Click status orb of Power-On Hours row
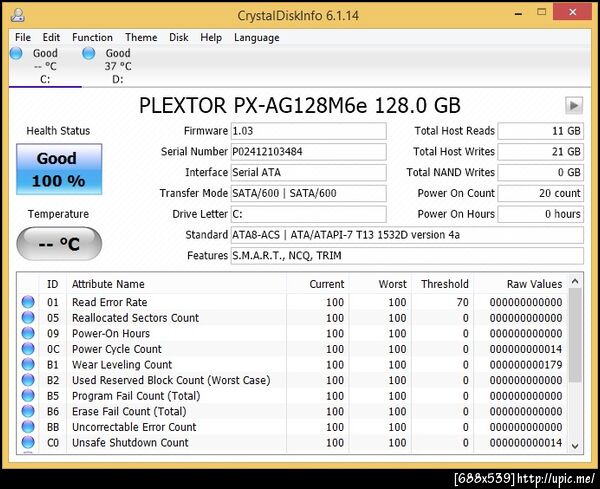 tap(28, 333)
